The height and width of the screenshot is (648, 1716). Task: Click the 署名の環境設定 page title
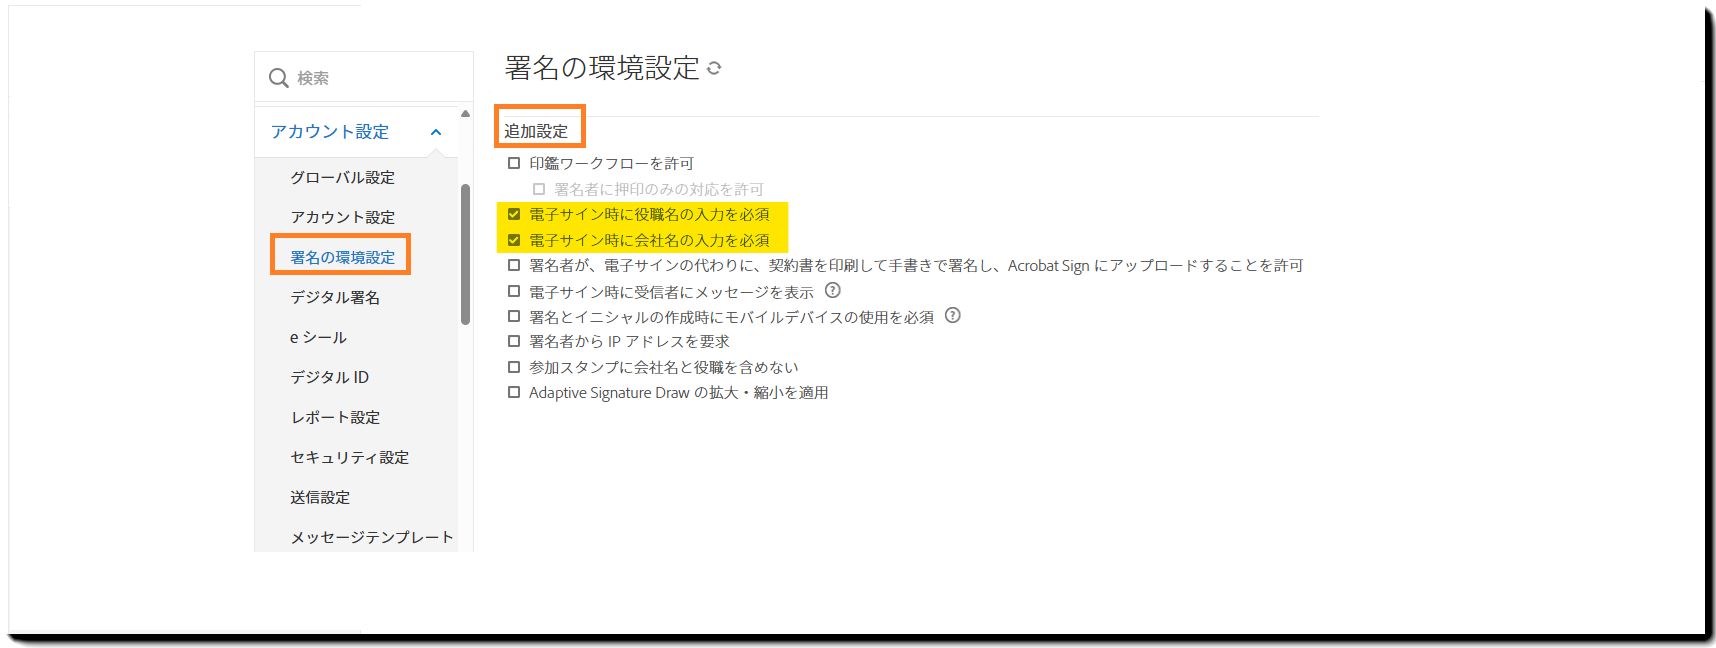click(x=602, y=68)
